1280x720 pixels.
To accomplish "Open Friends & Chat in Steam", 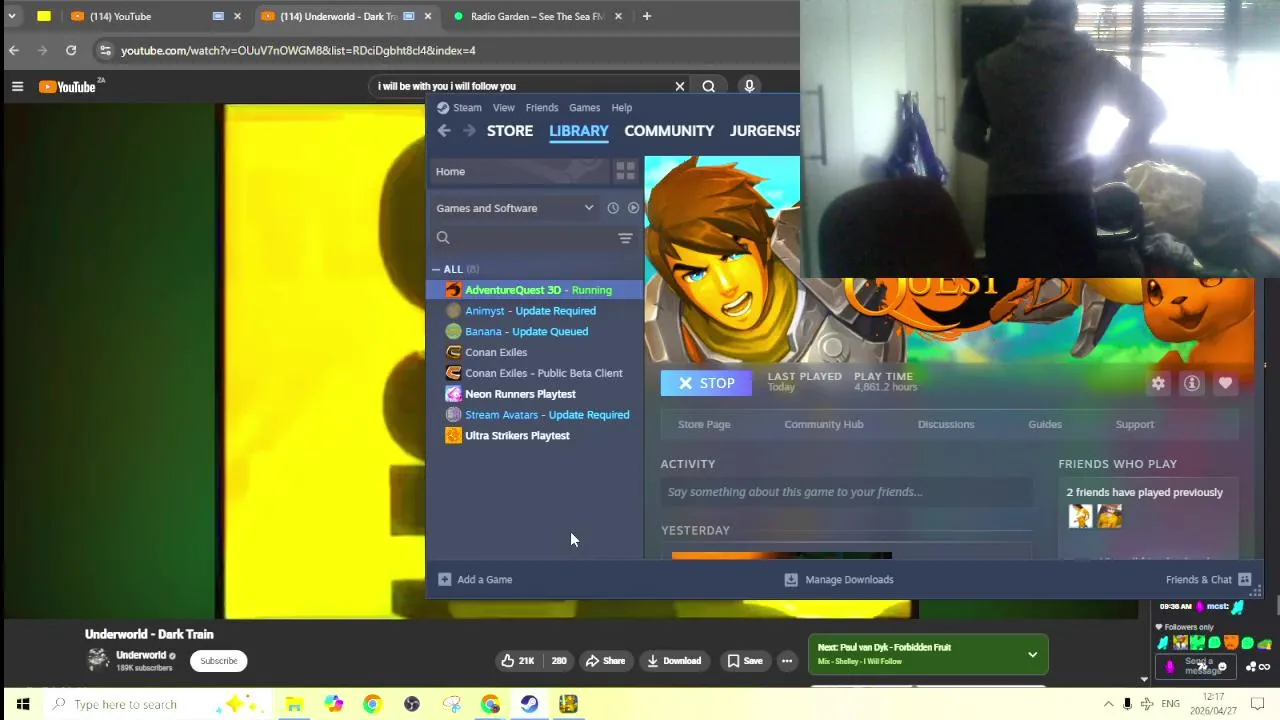I will (x=1208, y=579).
